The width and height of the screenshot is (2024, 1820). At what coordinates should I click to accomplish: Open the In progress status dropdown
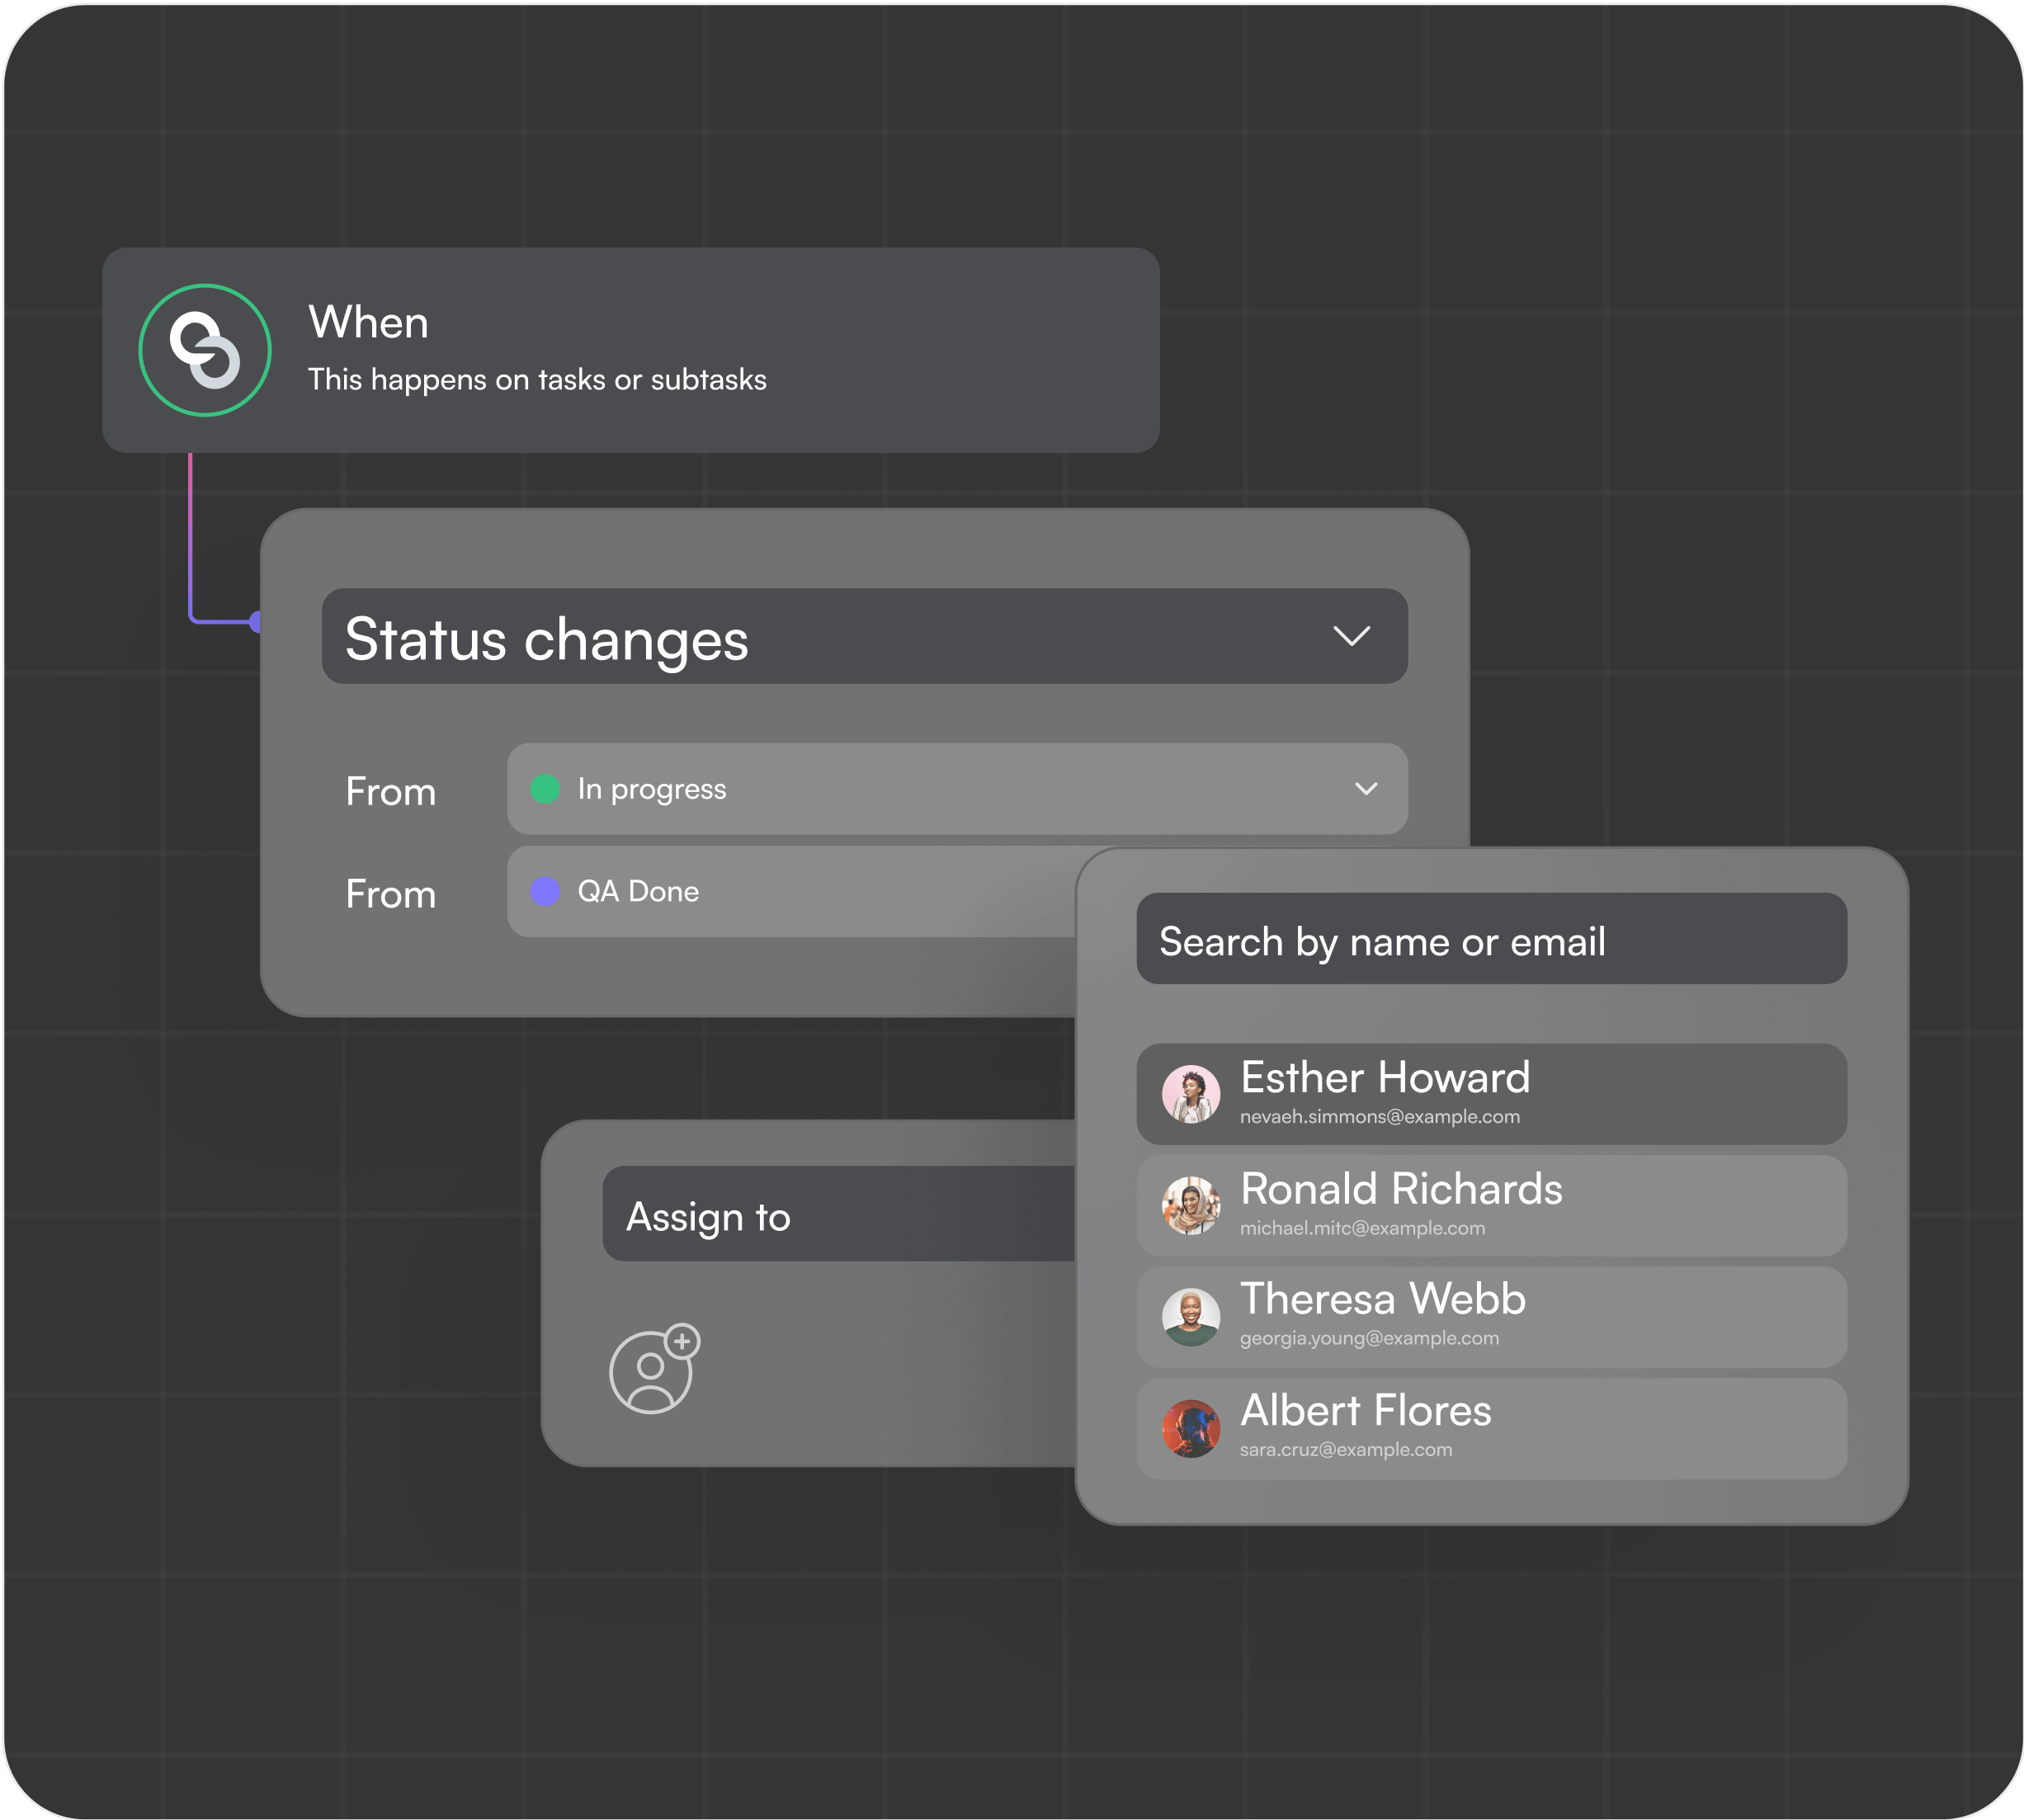(1366, 789)
